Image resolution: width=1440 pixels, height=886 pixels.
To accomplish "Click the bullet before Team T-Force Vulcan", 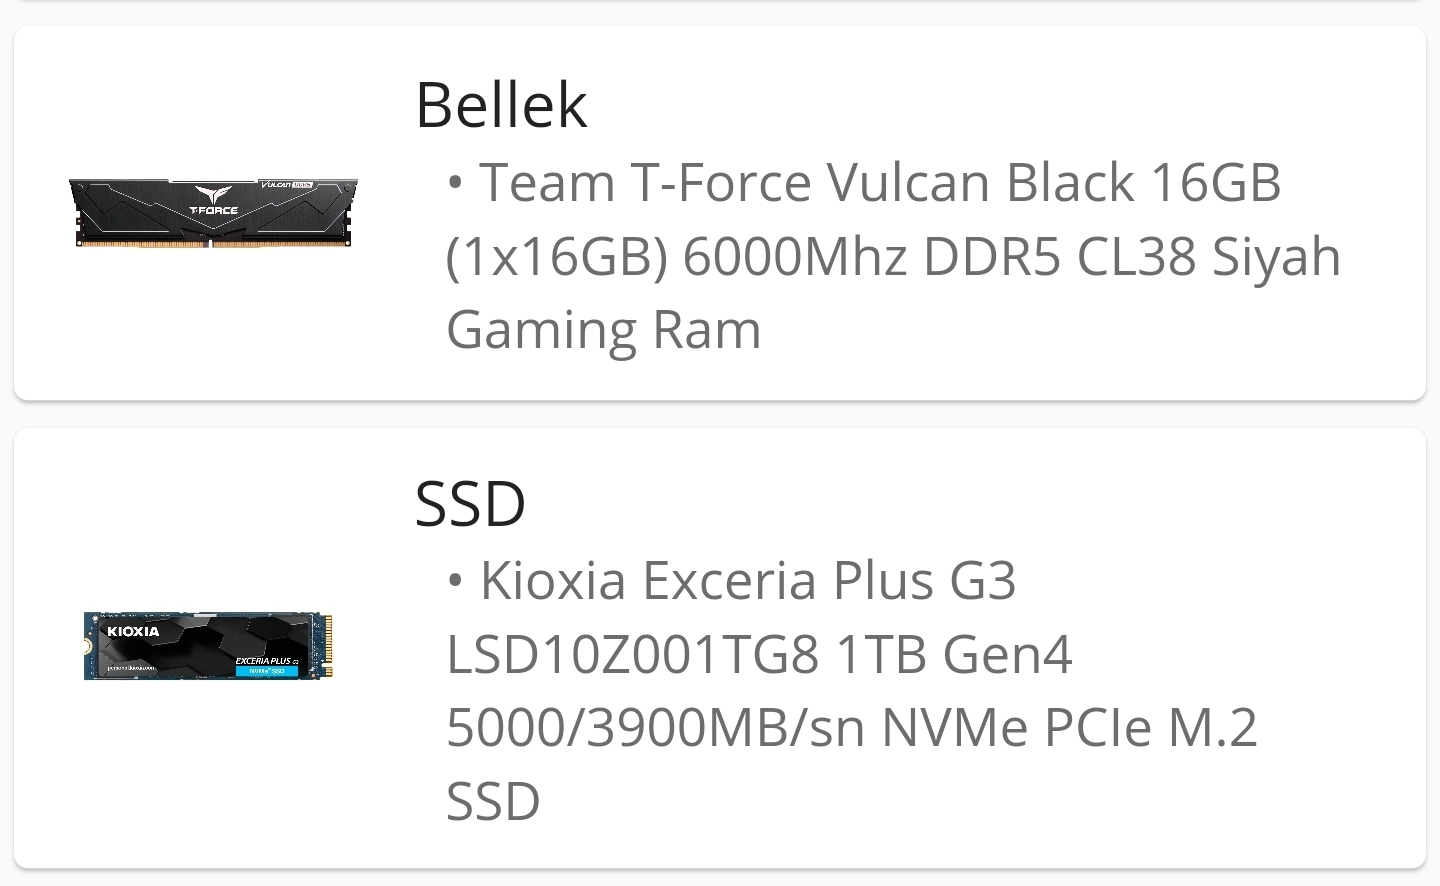I will tap(455, 183).
